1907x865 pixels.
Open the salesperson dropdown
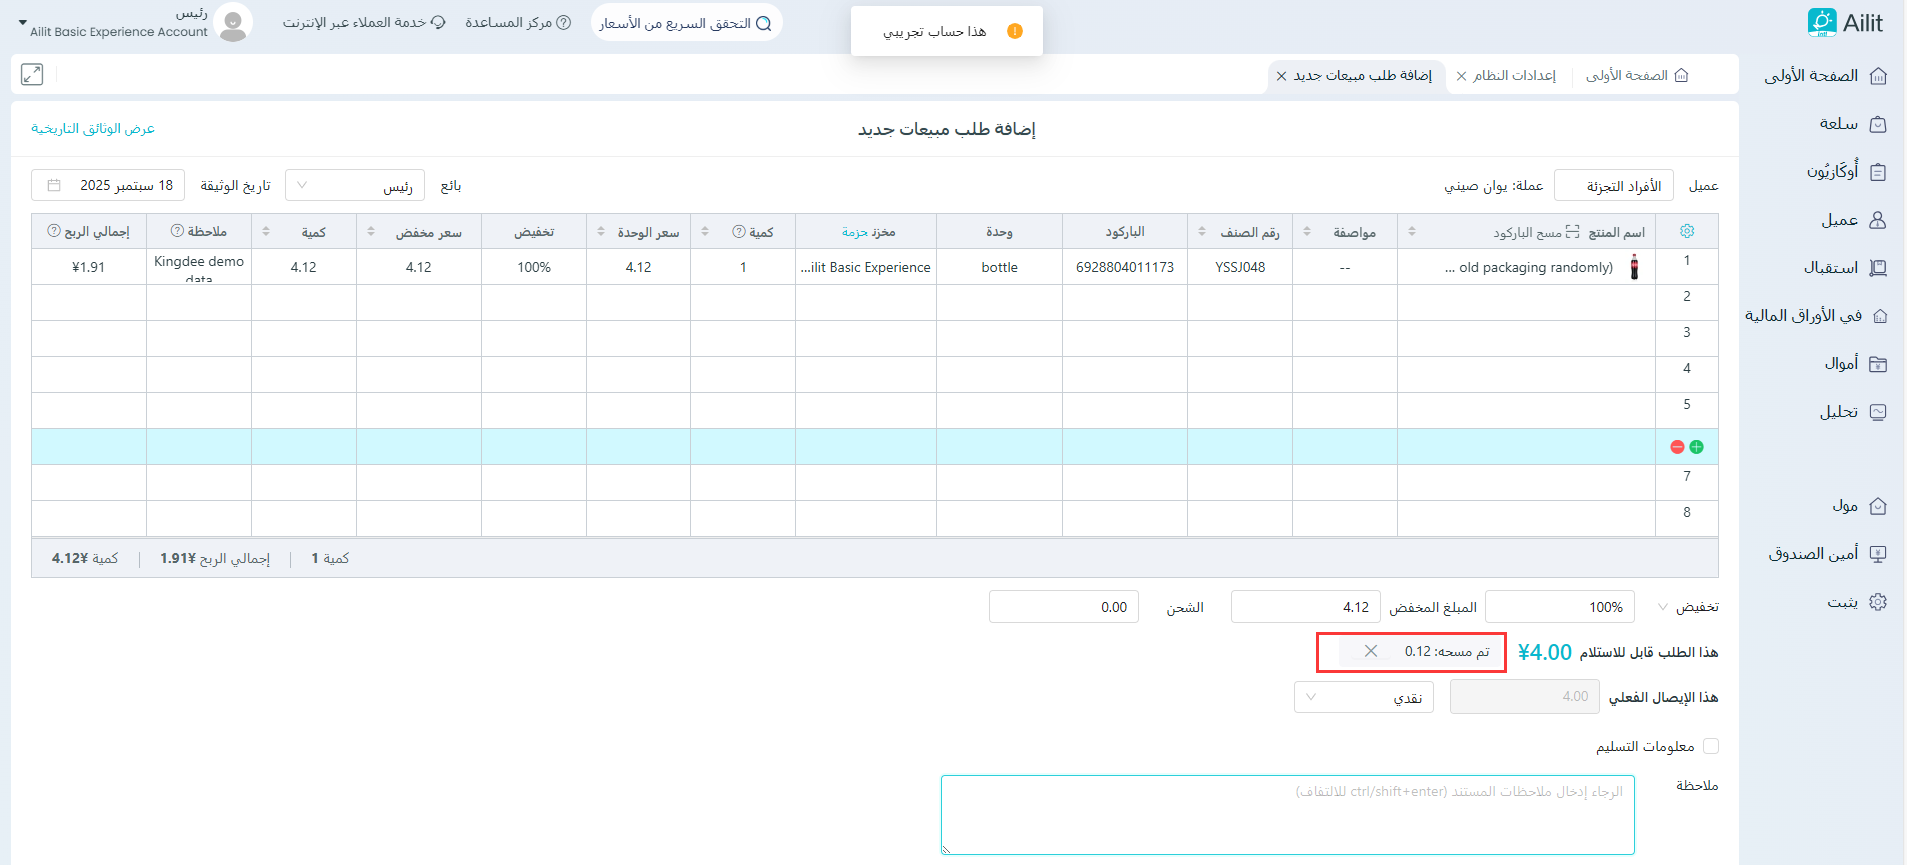(355, 186)
